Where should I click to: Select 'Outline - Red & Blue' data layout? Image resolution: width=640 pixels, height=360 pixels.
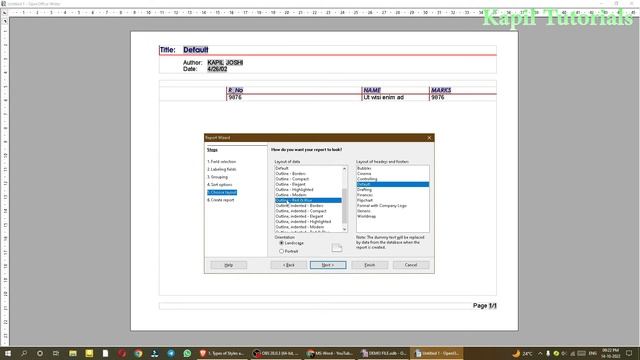pyautogui.click(x=308, y=200)
